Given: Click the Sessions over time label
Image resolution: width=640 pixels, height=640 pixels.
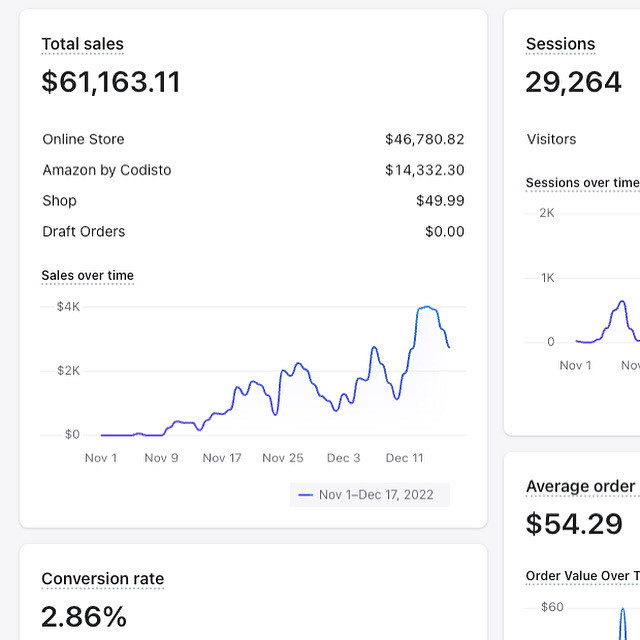Looking at the screenshot, I should pyautogui.click(x=582, y=183).
